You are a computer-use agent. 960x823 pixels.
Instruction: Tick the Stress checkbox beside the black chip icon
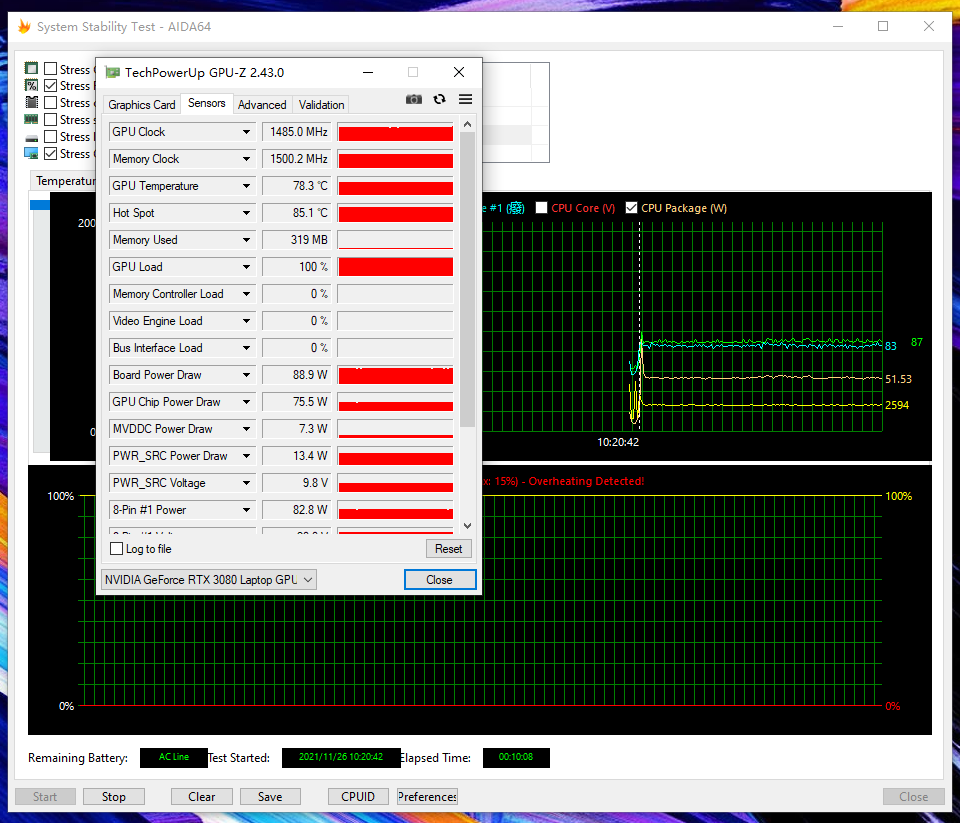[51, 102]
